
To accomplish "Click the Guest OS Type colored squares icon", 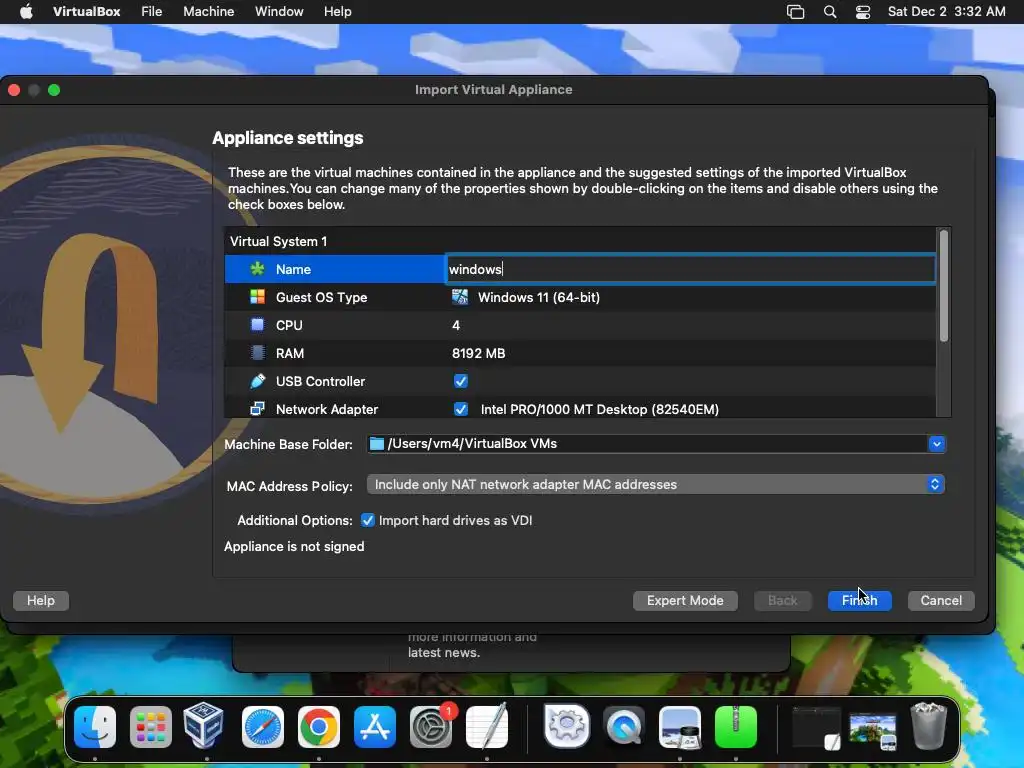I will [257, 297].
